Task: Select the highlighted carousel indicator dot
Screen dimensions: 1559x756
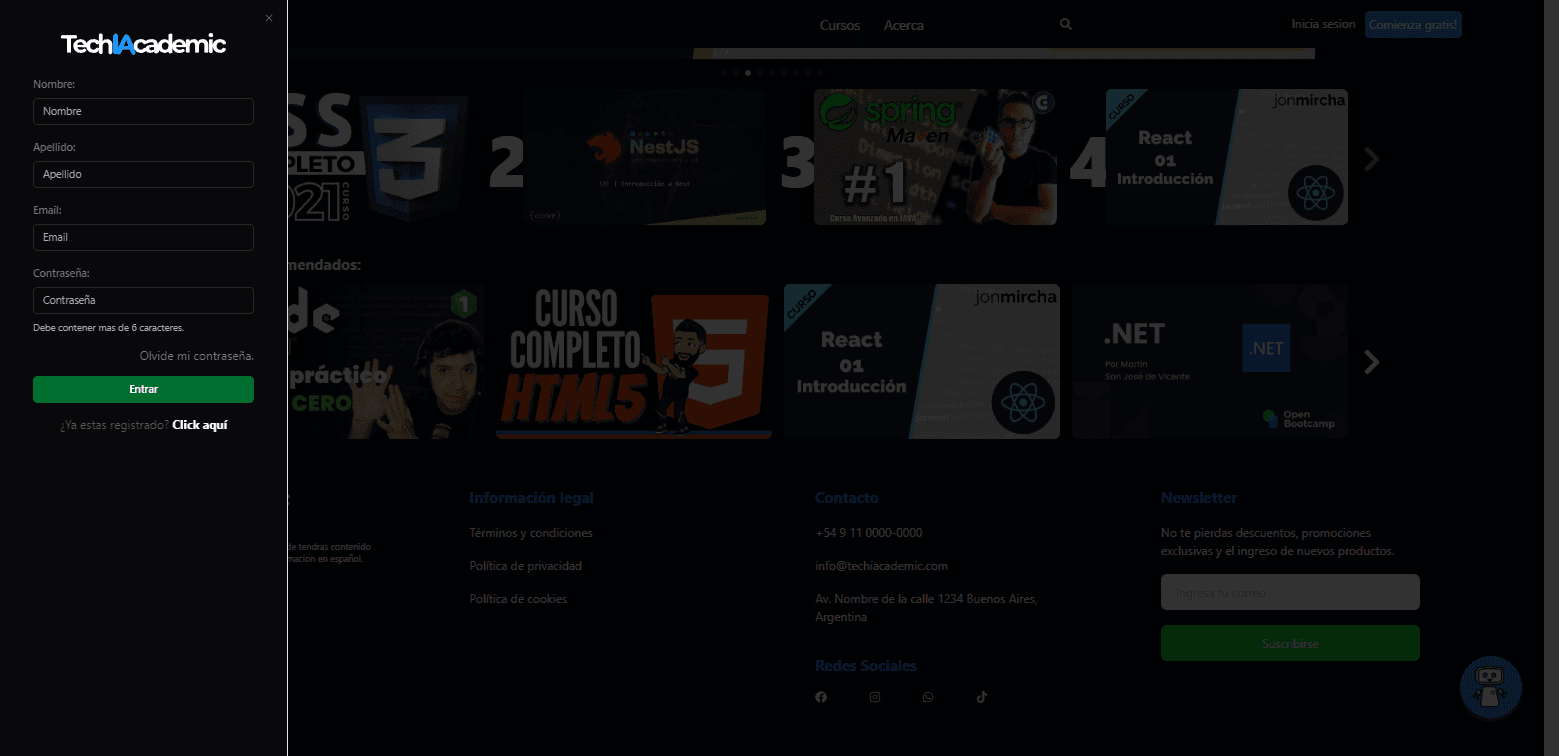Action: click(748, 73)
